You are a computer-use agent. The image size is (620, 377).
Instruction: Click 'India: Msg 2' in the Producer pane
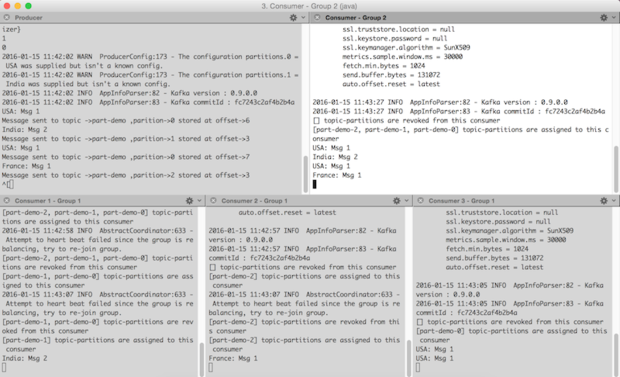(x=25, y=130)
